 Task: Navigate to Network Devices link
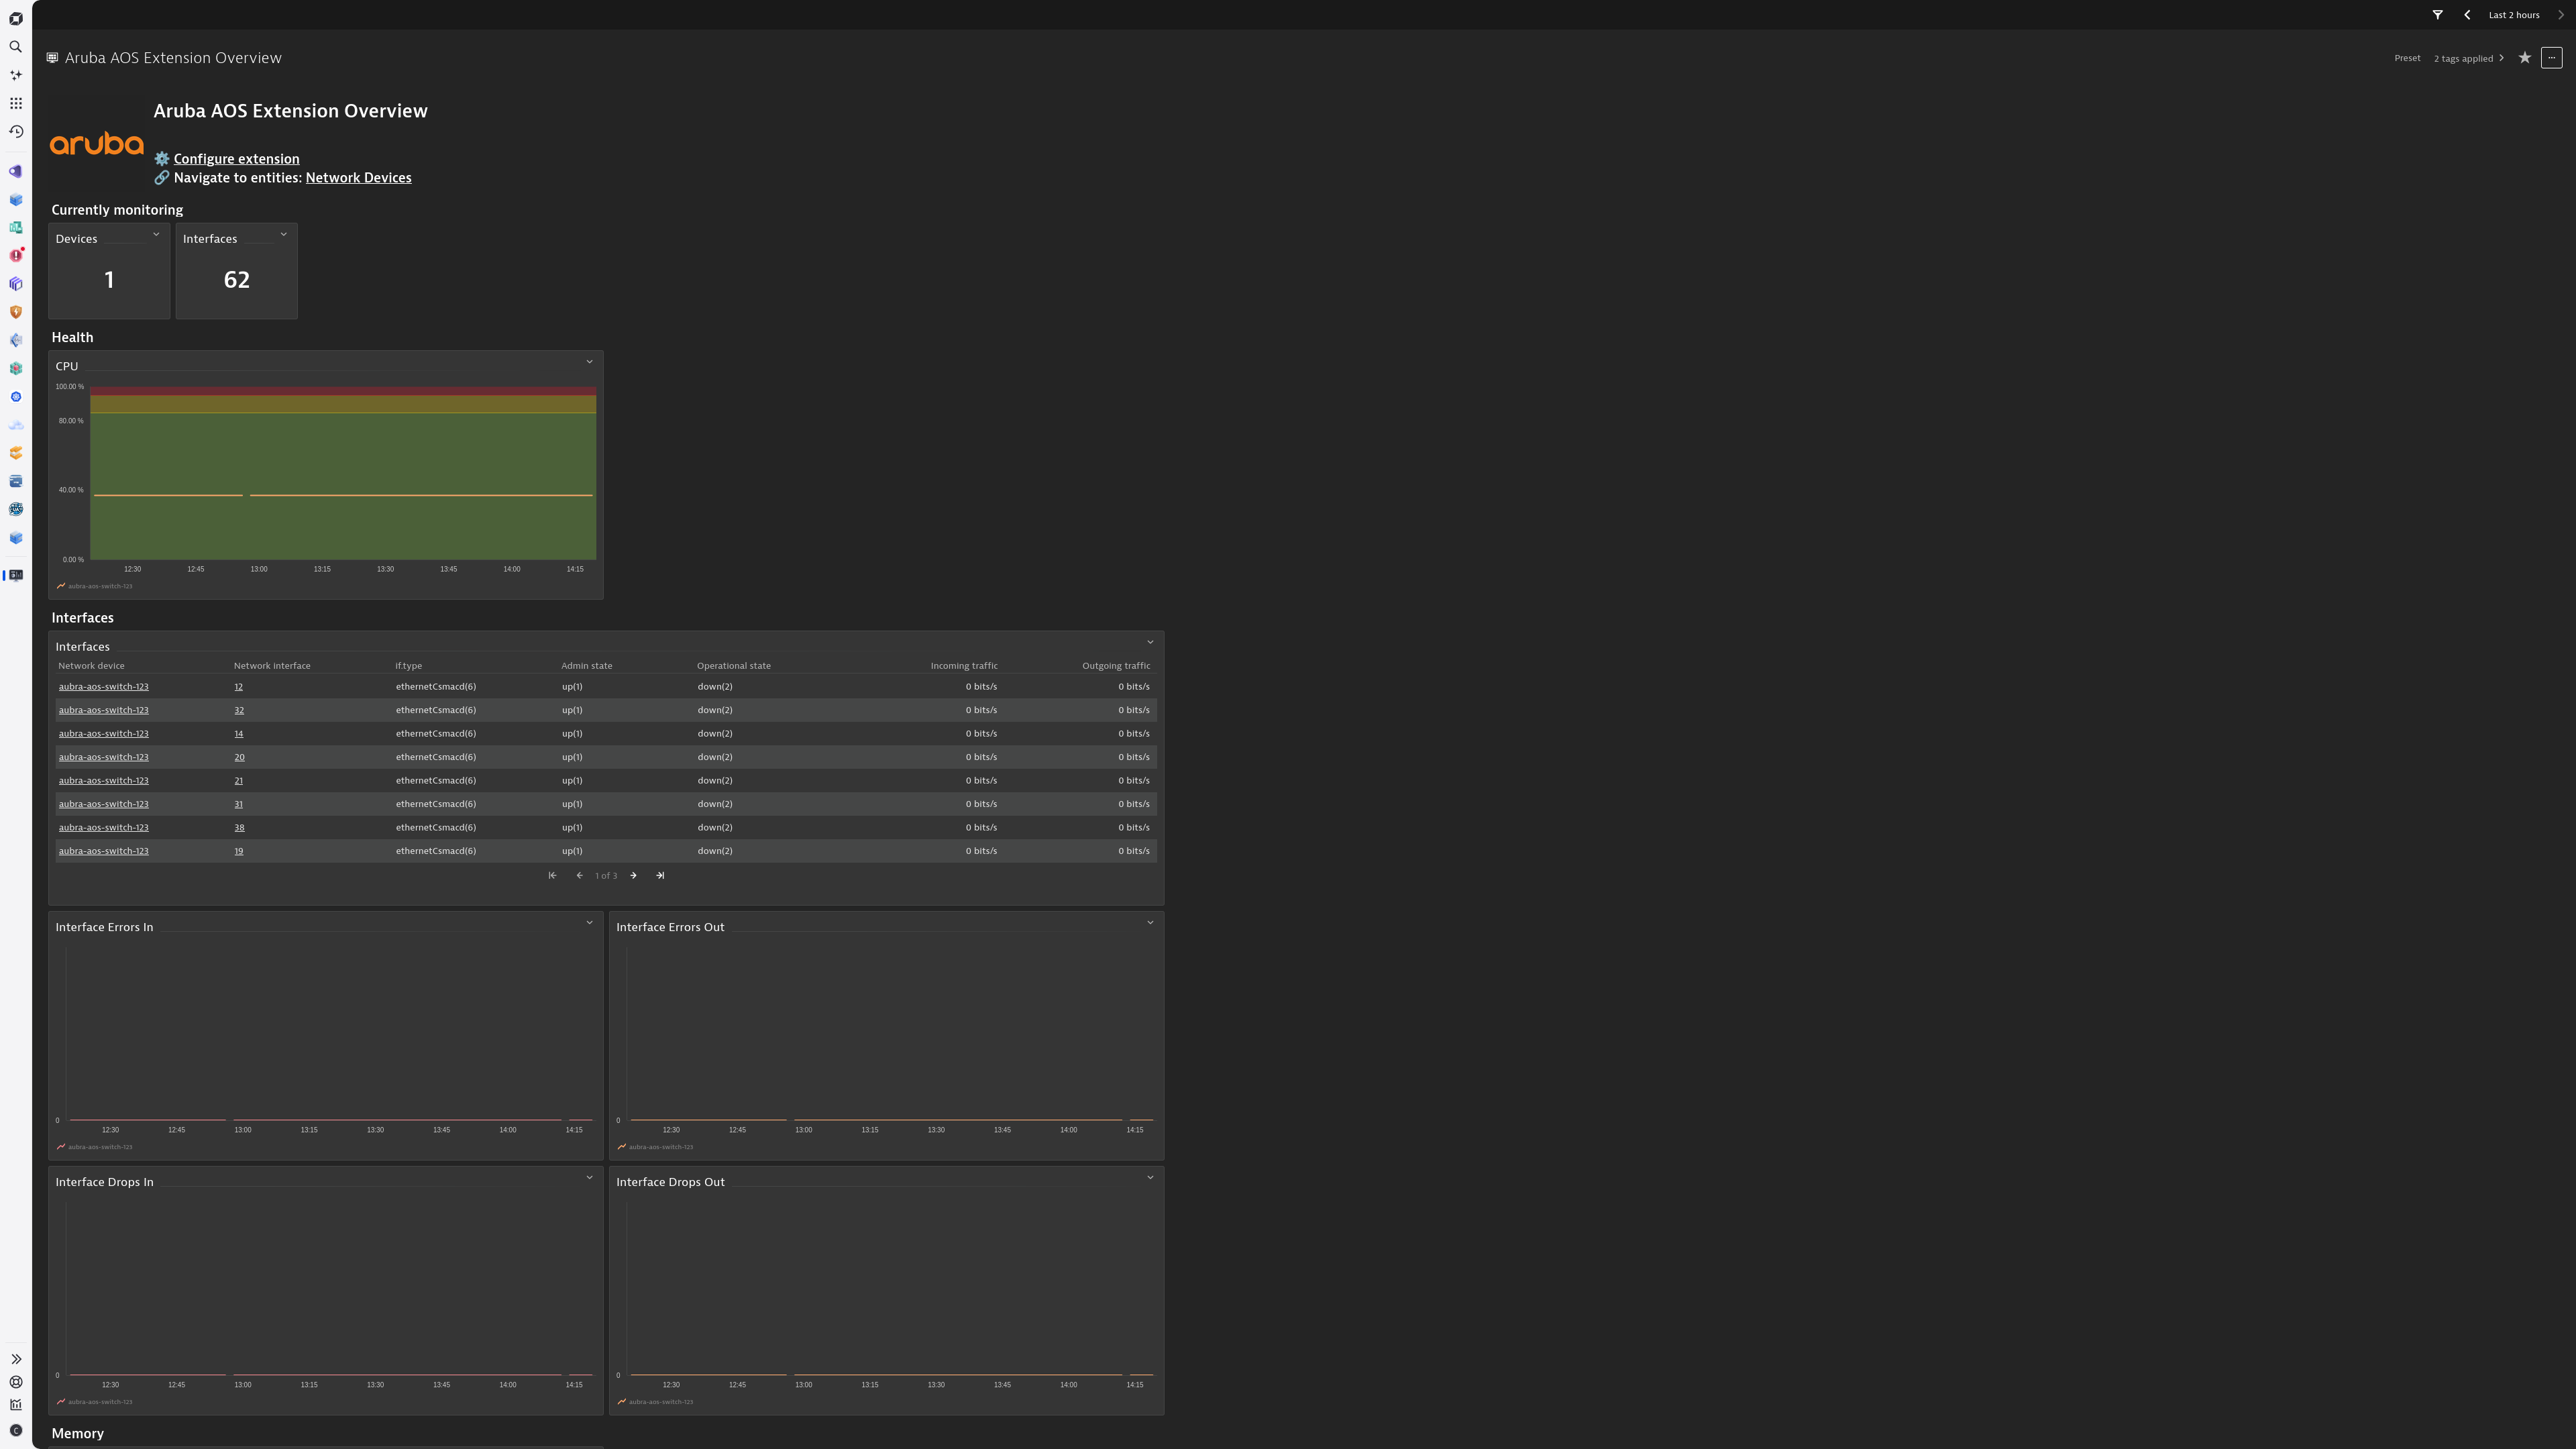[x=358, y=178]
